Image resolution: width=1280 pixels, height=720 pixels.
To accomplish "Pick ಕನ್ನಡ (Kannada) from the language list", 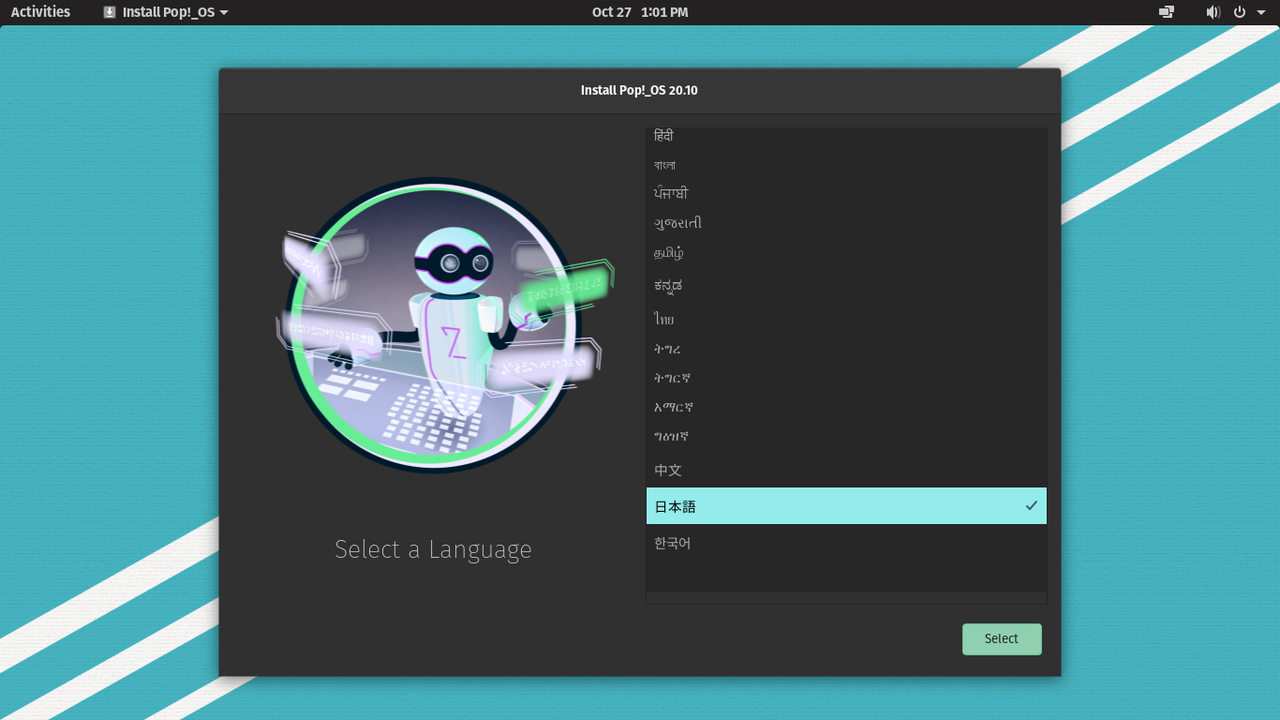I will pos(846,287).
